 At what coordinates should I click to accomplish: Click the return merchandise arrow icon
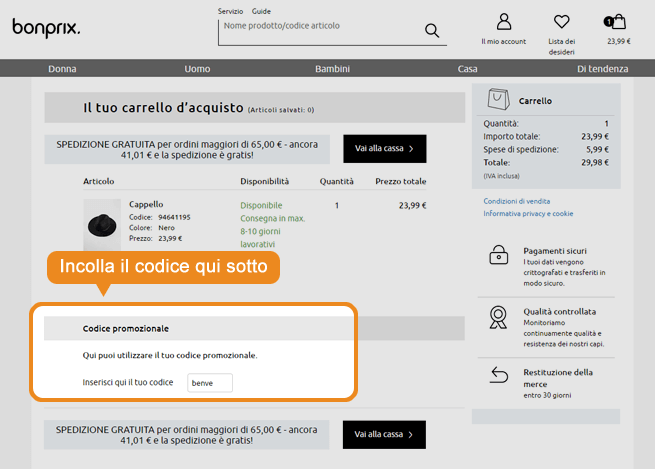pos(498,375)
